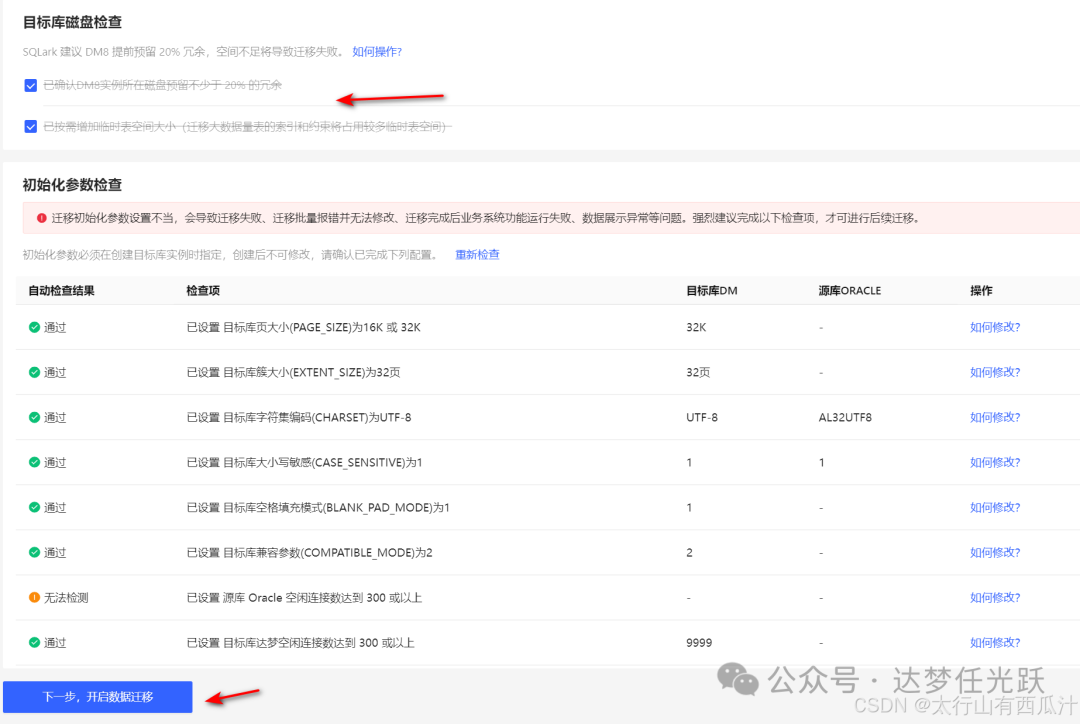
Task: Click the 重新检查 link
Action: tap(477, 255)
